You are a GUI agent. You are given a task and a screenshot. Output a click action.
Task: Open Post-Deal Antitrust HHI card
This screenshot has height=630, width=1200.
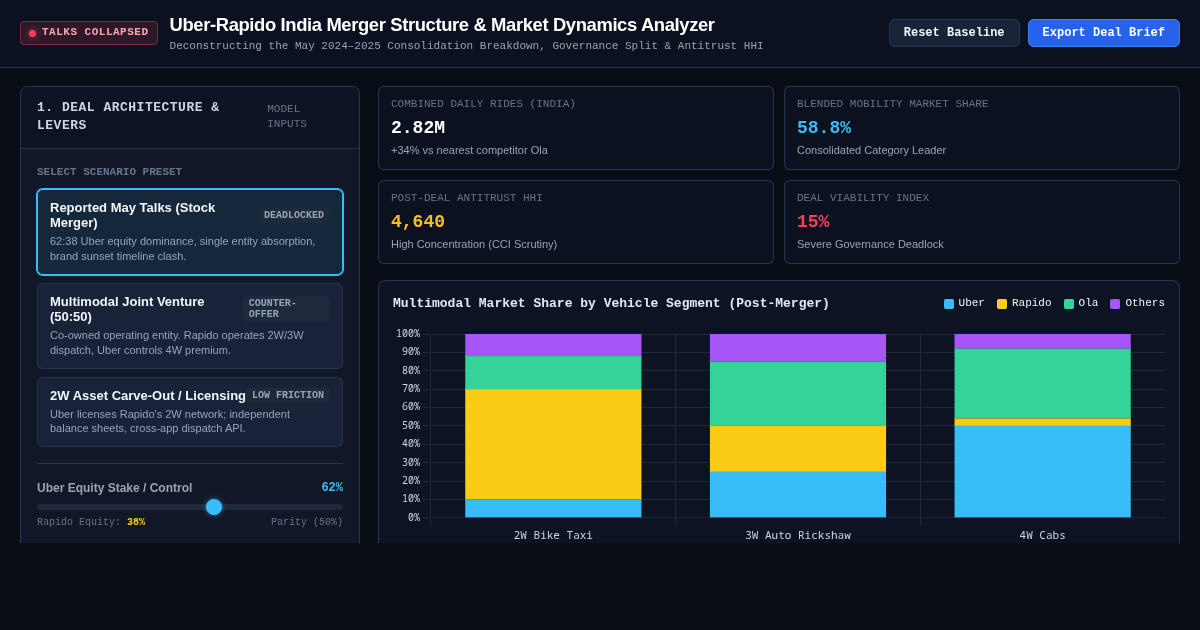pos(576,222)
